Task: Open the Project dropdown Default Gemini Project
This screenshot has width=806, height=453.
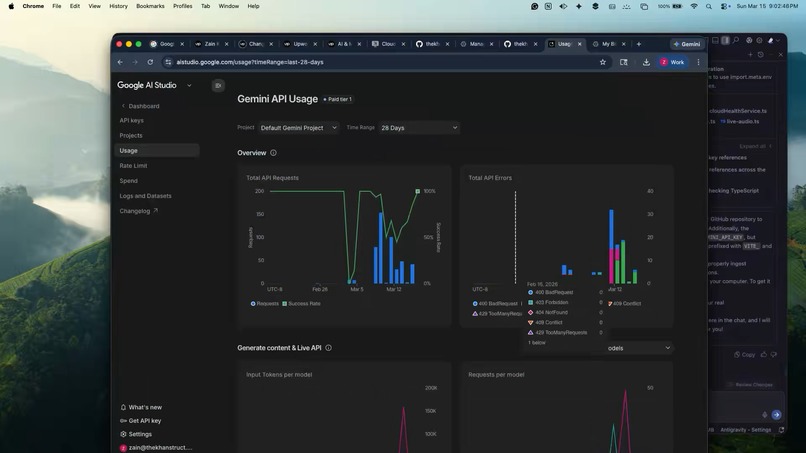Action: [298, 128]
